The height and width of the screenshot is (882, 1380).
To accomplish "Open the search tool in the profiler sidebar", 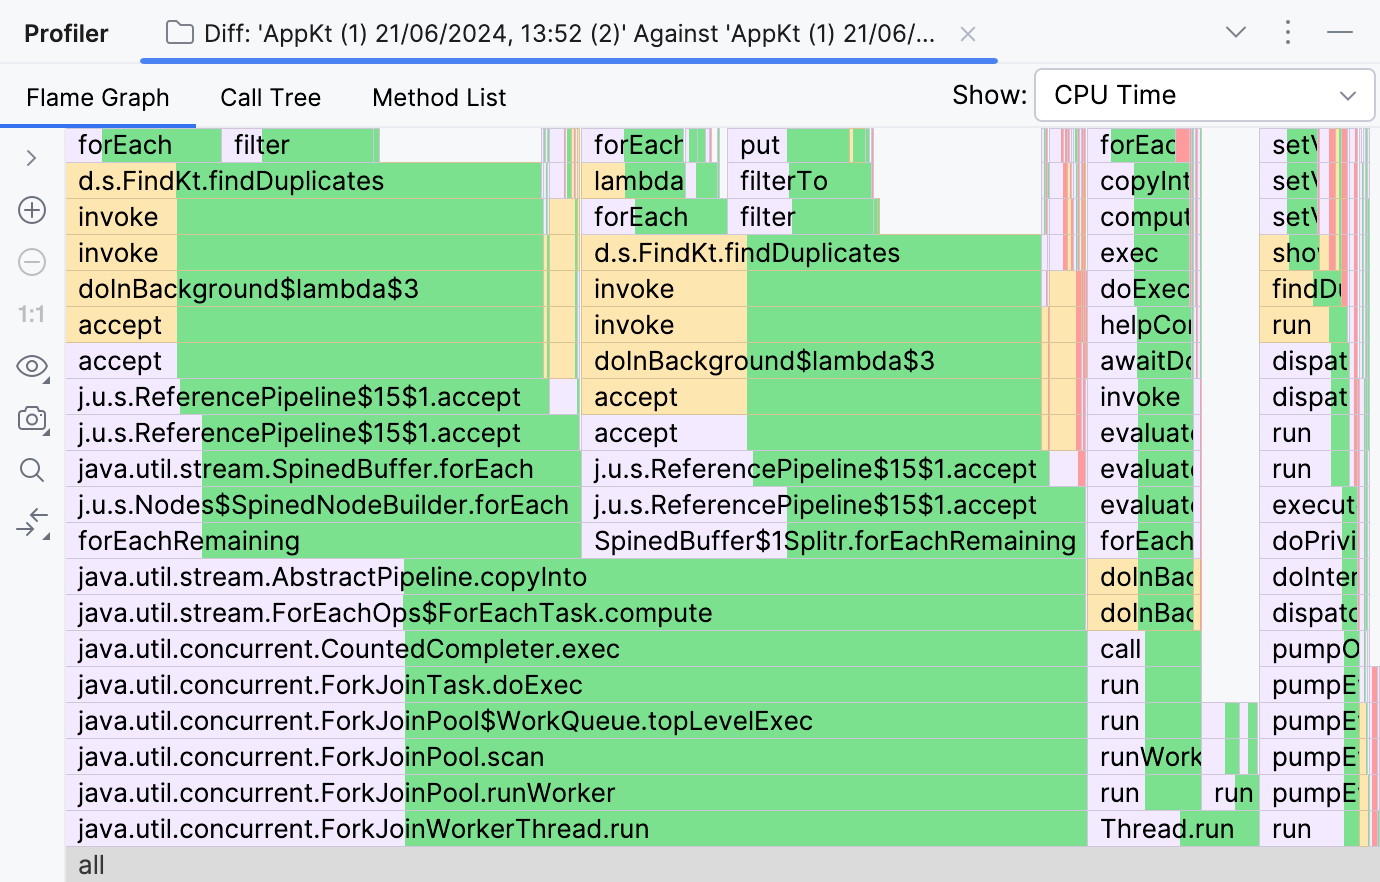I will pyautogui.click(x=31, y=470).
